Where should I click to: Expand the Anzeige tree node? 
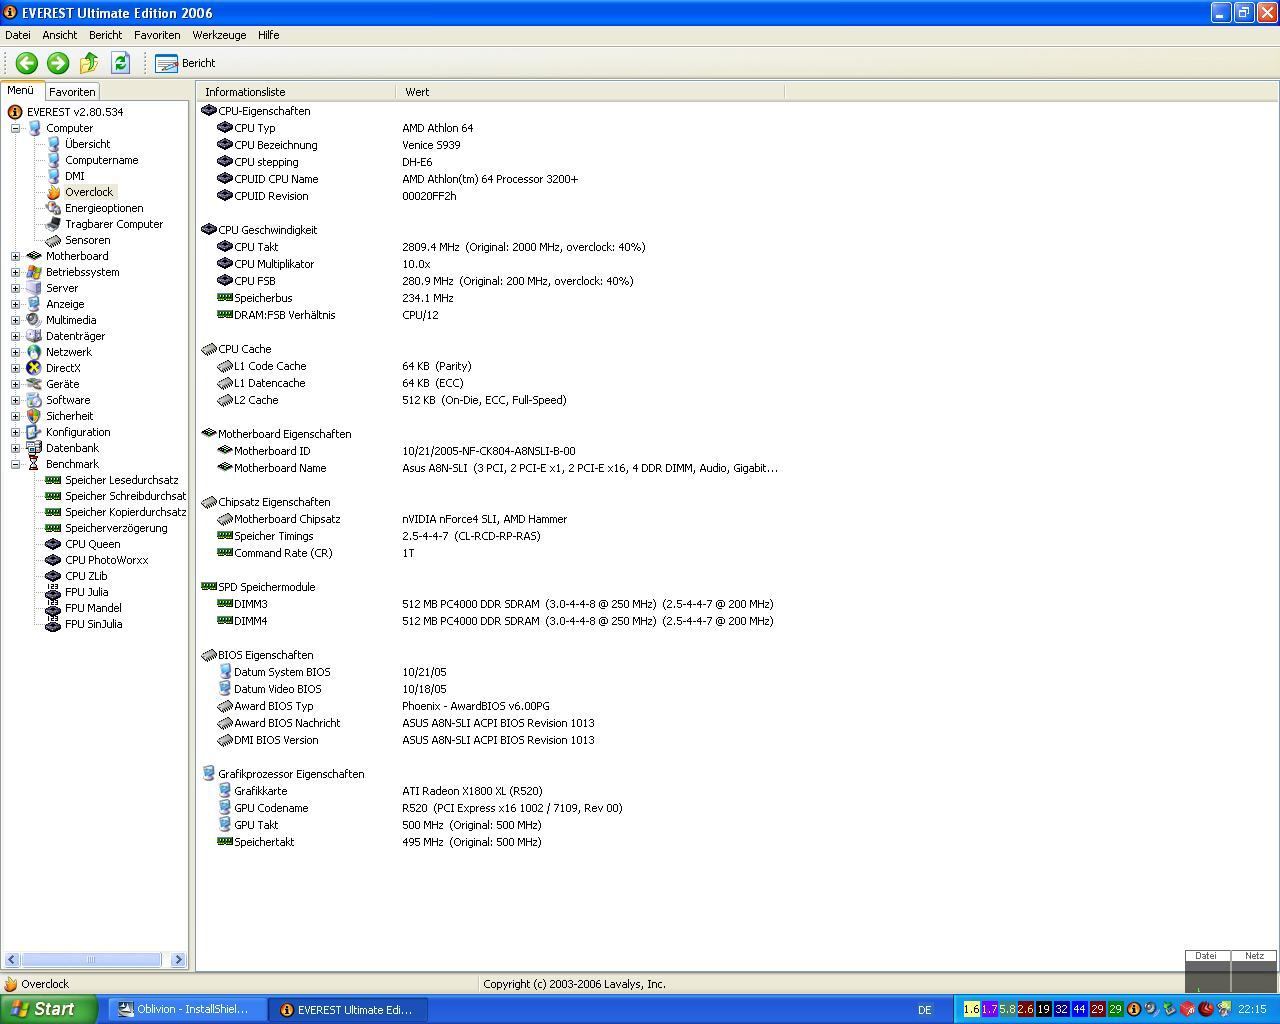pos(15,304)
